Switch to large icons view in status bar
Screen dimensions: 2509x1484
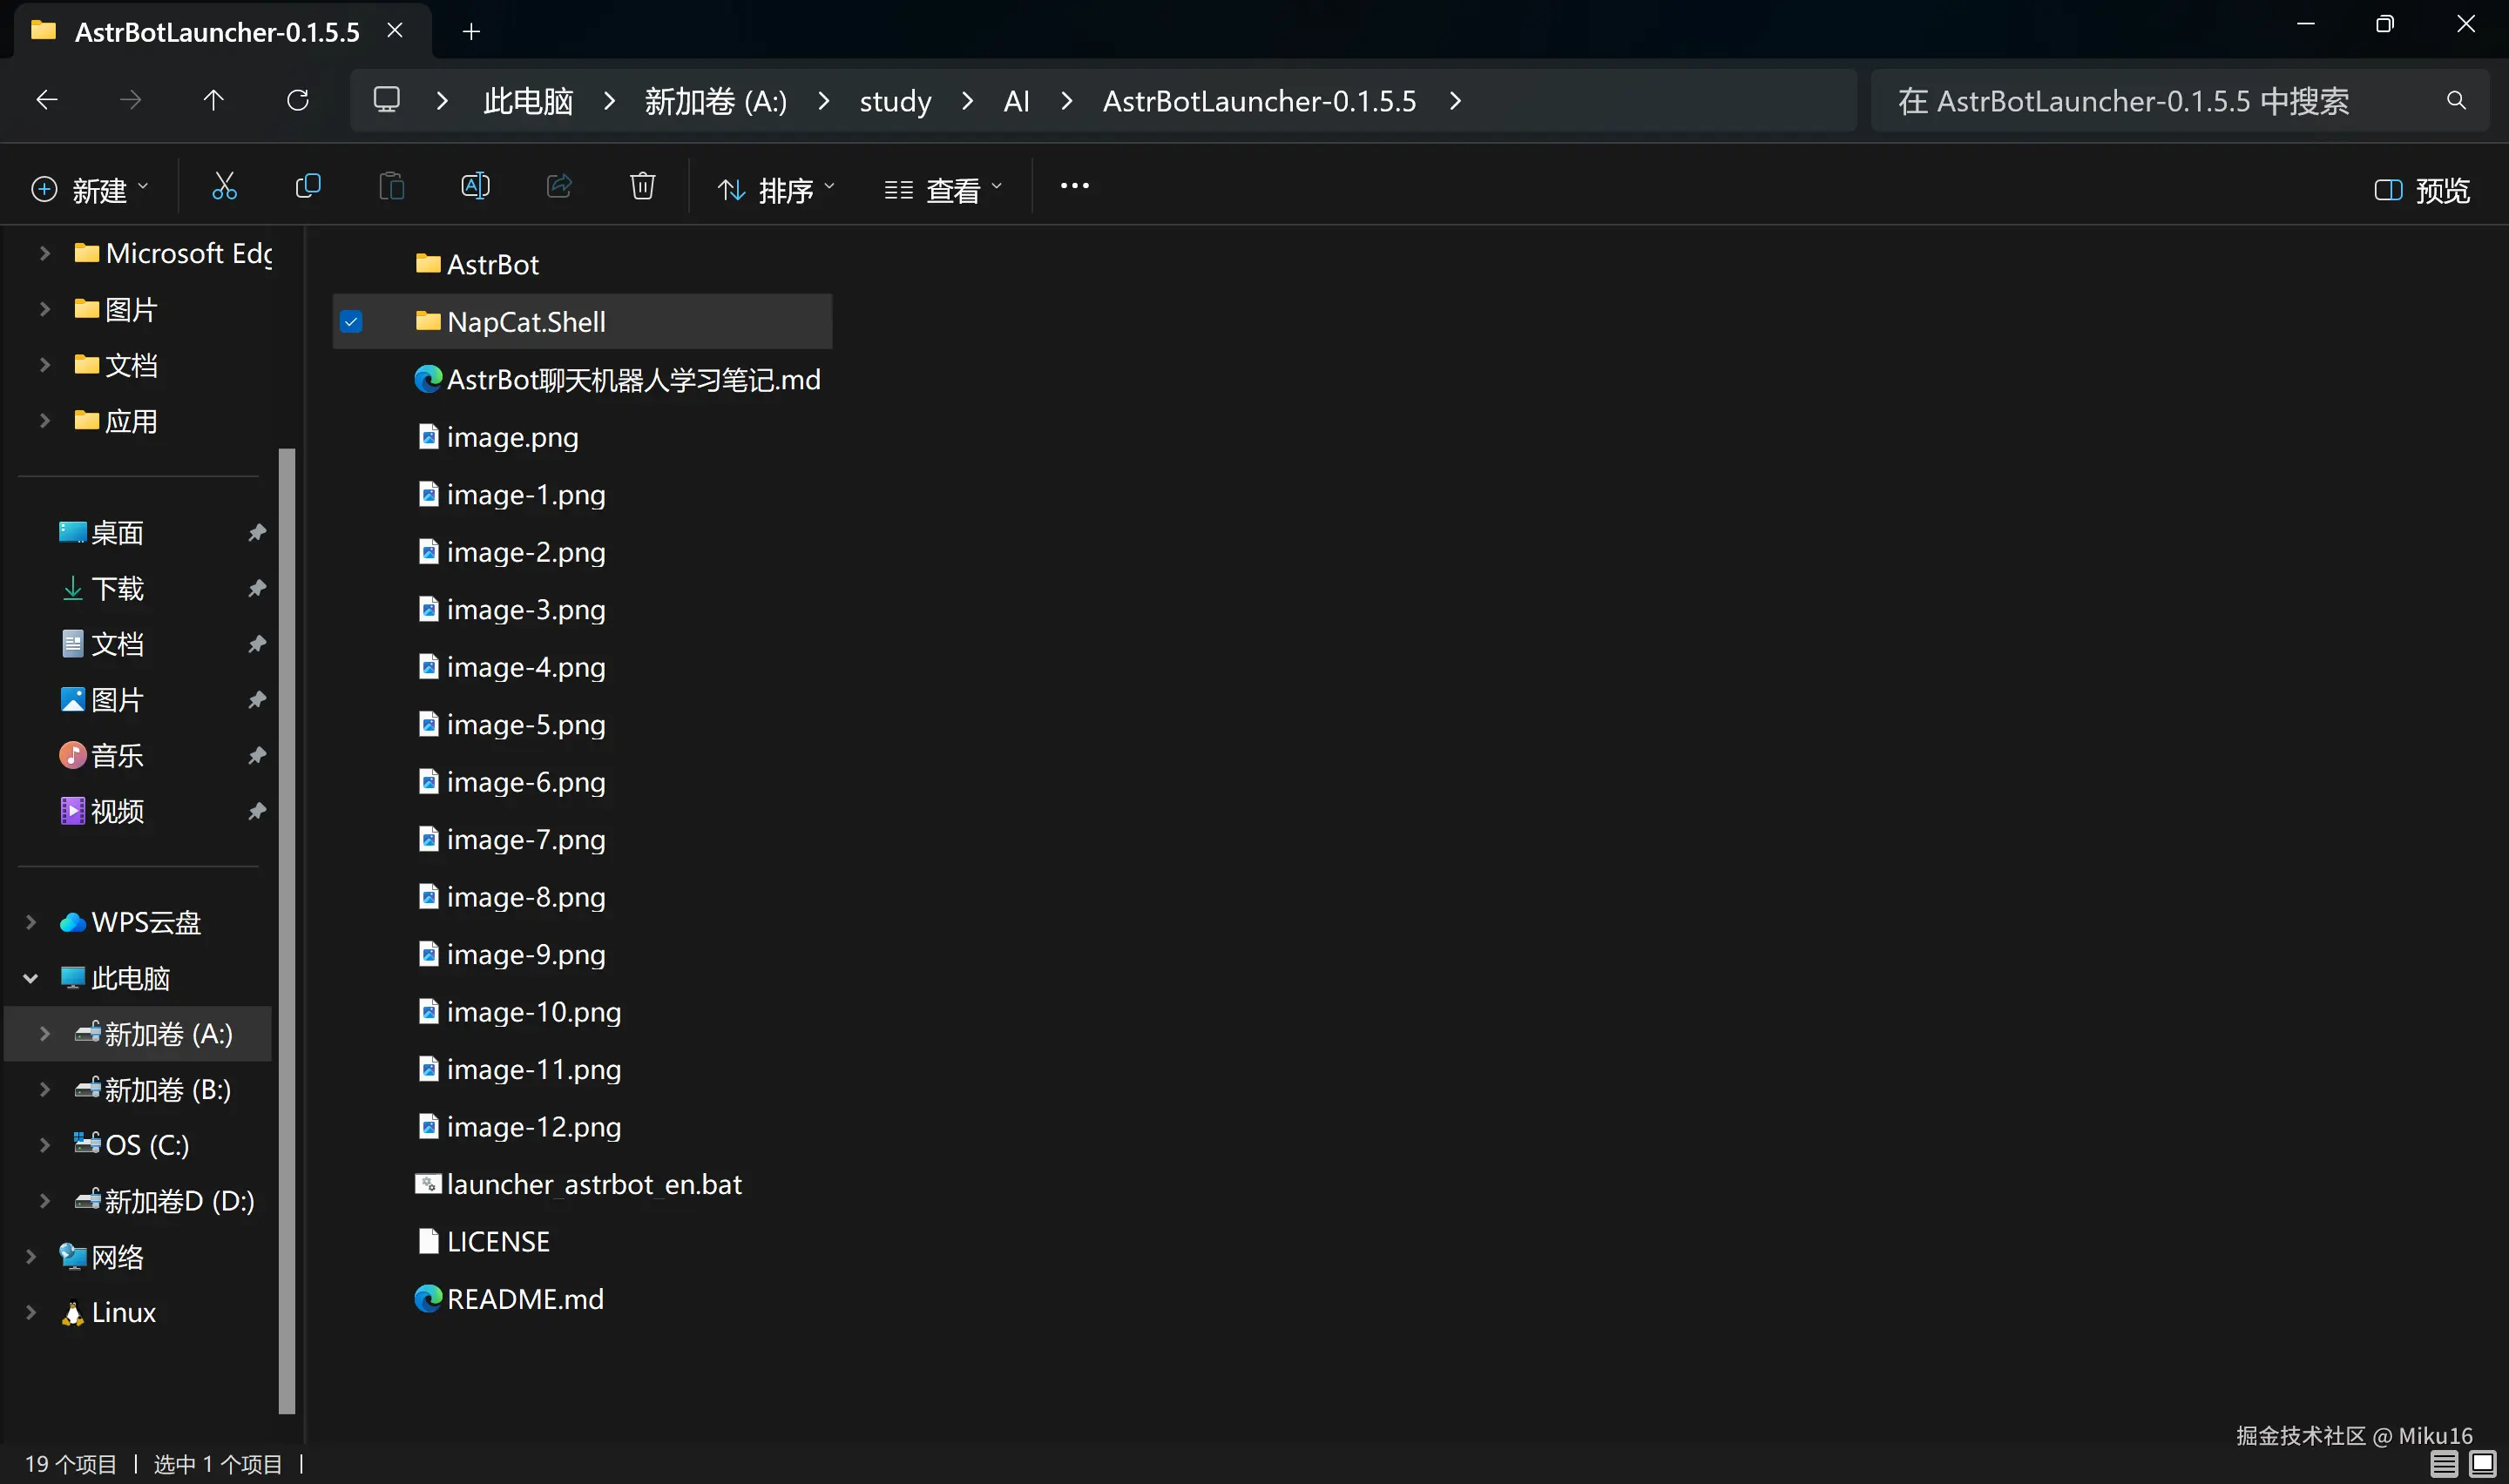tap(2482, 1464)
